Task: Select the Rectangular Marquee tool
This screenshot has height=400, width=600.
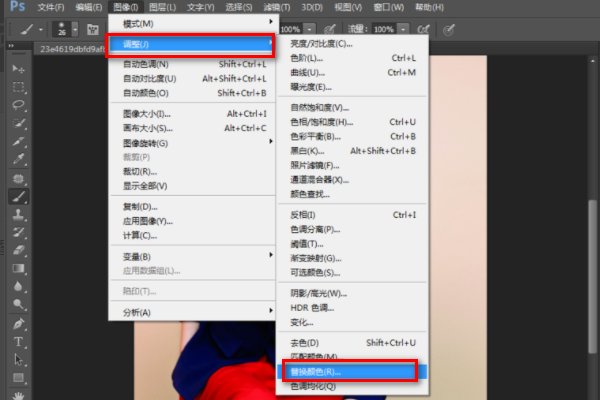Action: point(18,87)
